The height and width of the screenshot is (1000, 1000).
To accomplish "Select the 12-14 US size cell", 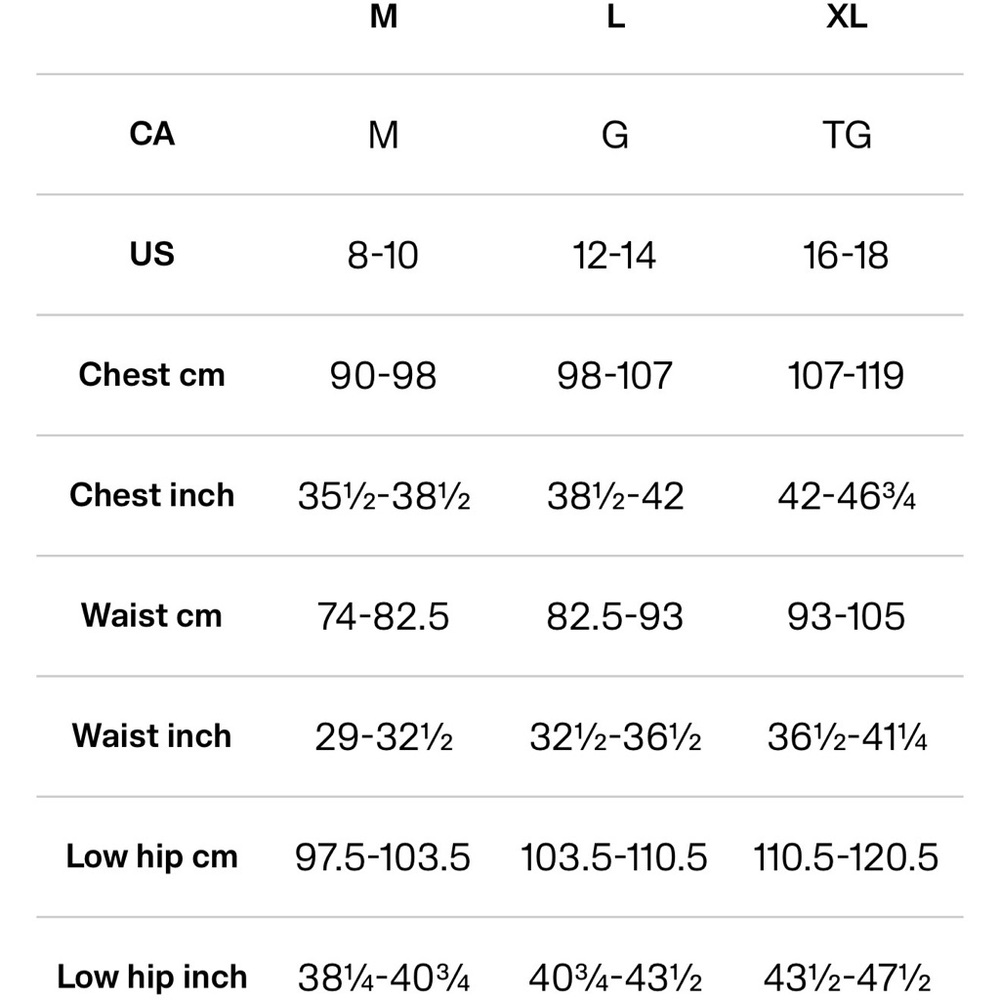I will tap(614, 255).
